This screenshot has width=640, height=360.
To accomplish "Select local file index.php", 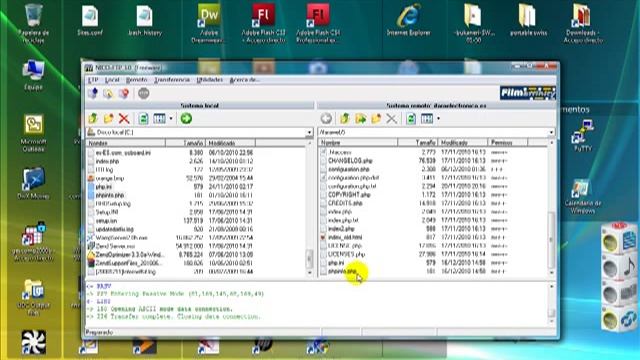I will [107, 161].
